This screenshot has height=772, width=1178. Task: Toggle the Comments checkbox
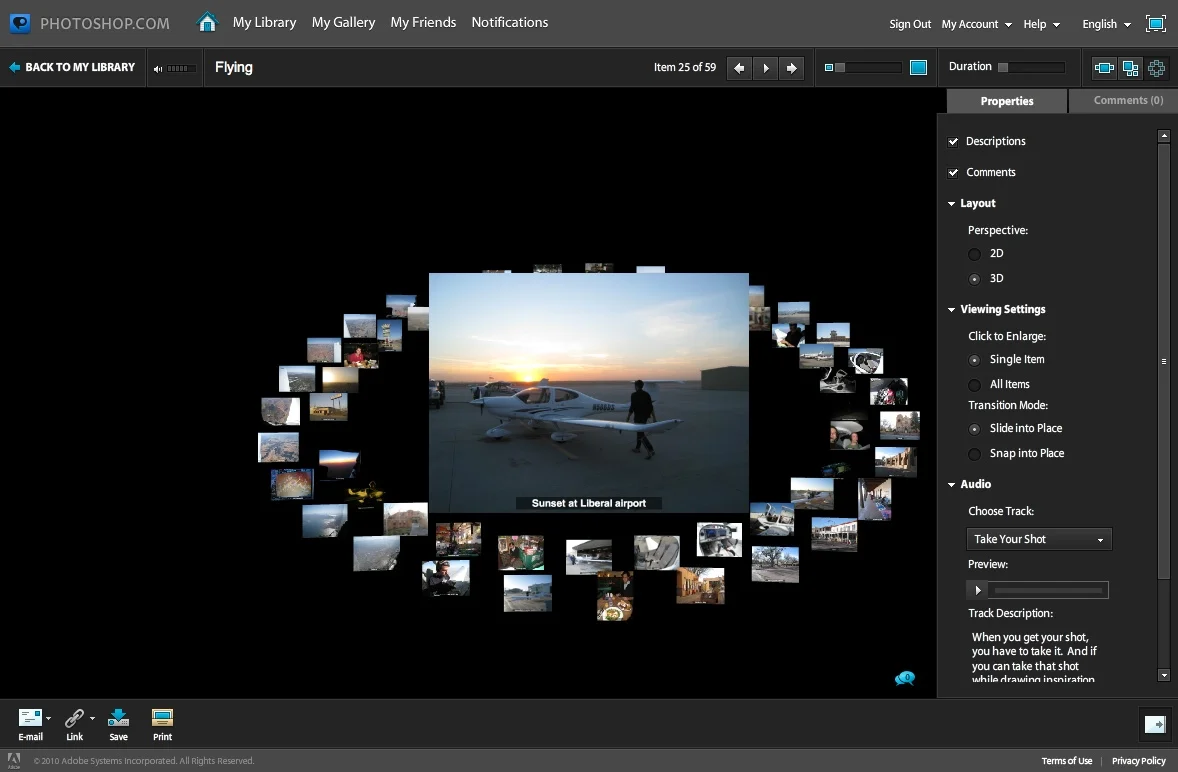pyautogui.click(x=953, y=173)
